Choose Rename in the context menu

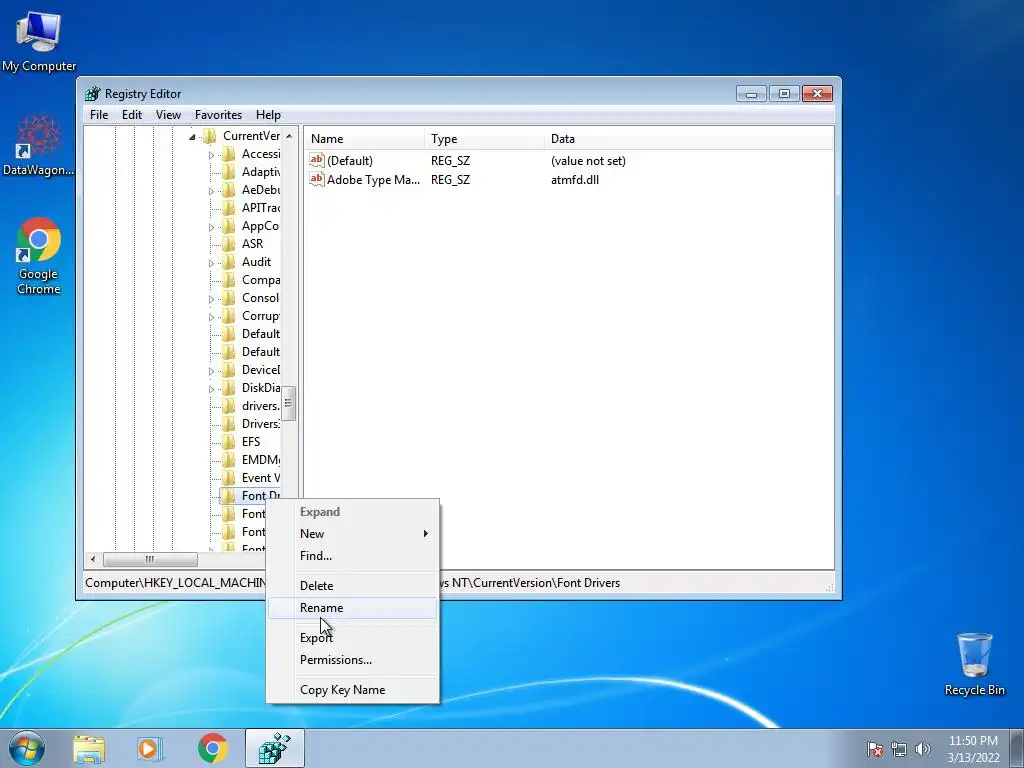(x=352, y=608)
